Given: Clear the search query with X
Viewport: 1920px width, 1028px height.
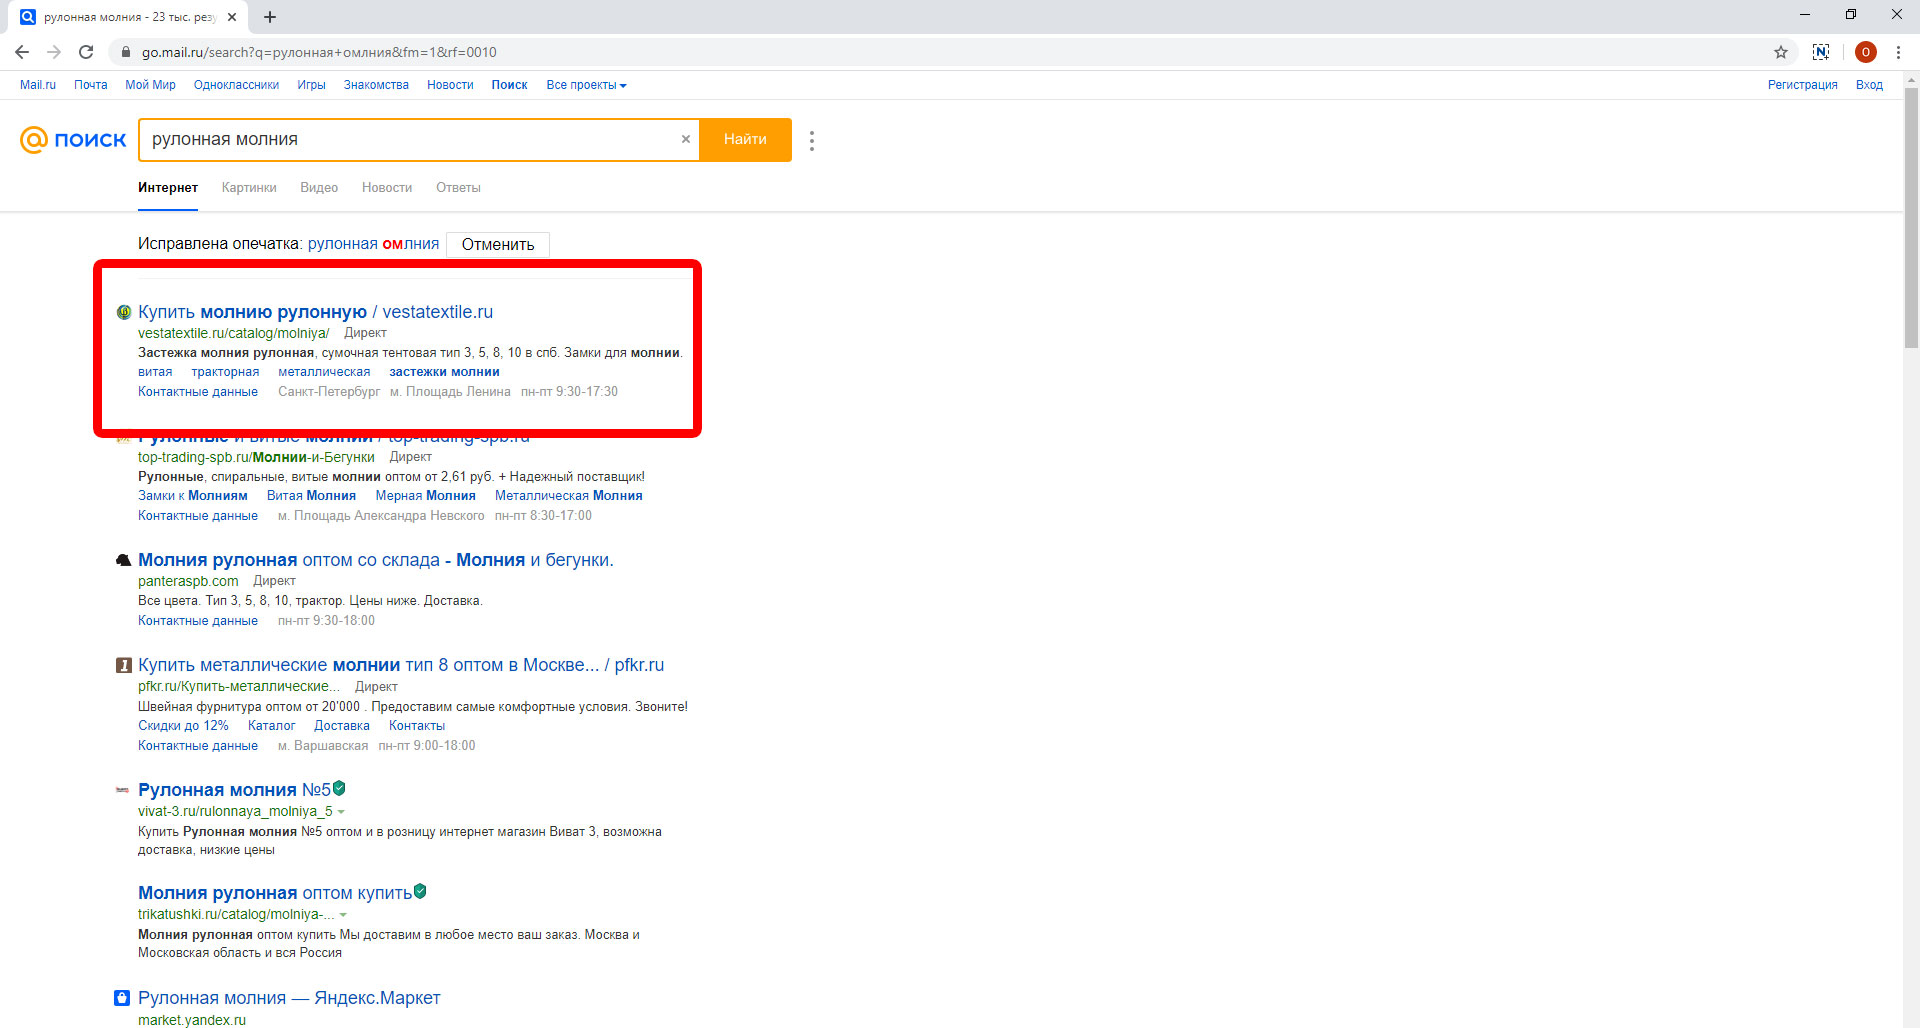Looking at the screenshot, I should [x=686, y=139].
